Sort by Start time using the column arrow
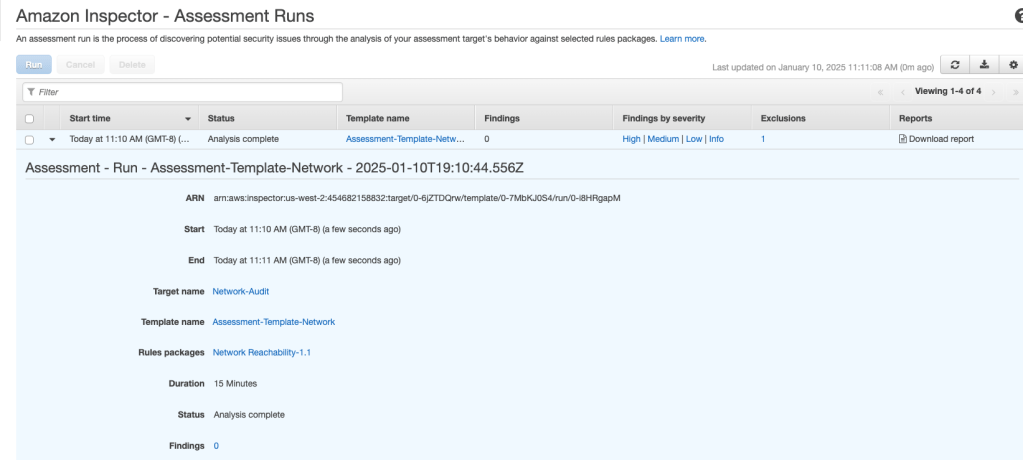 (x=187, y=118)
